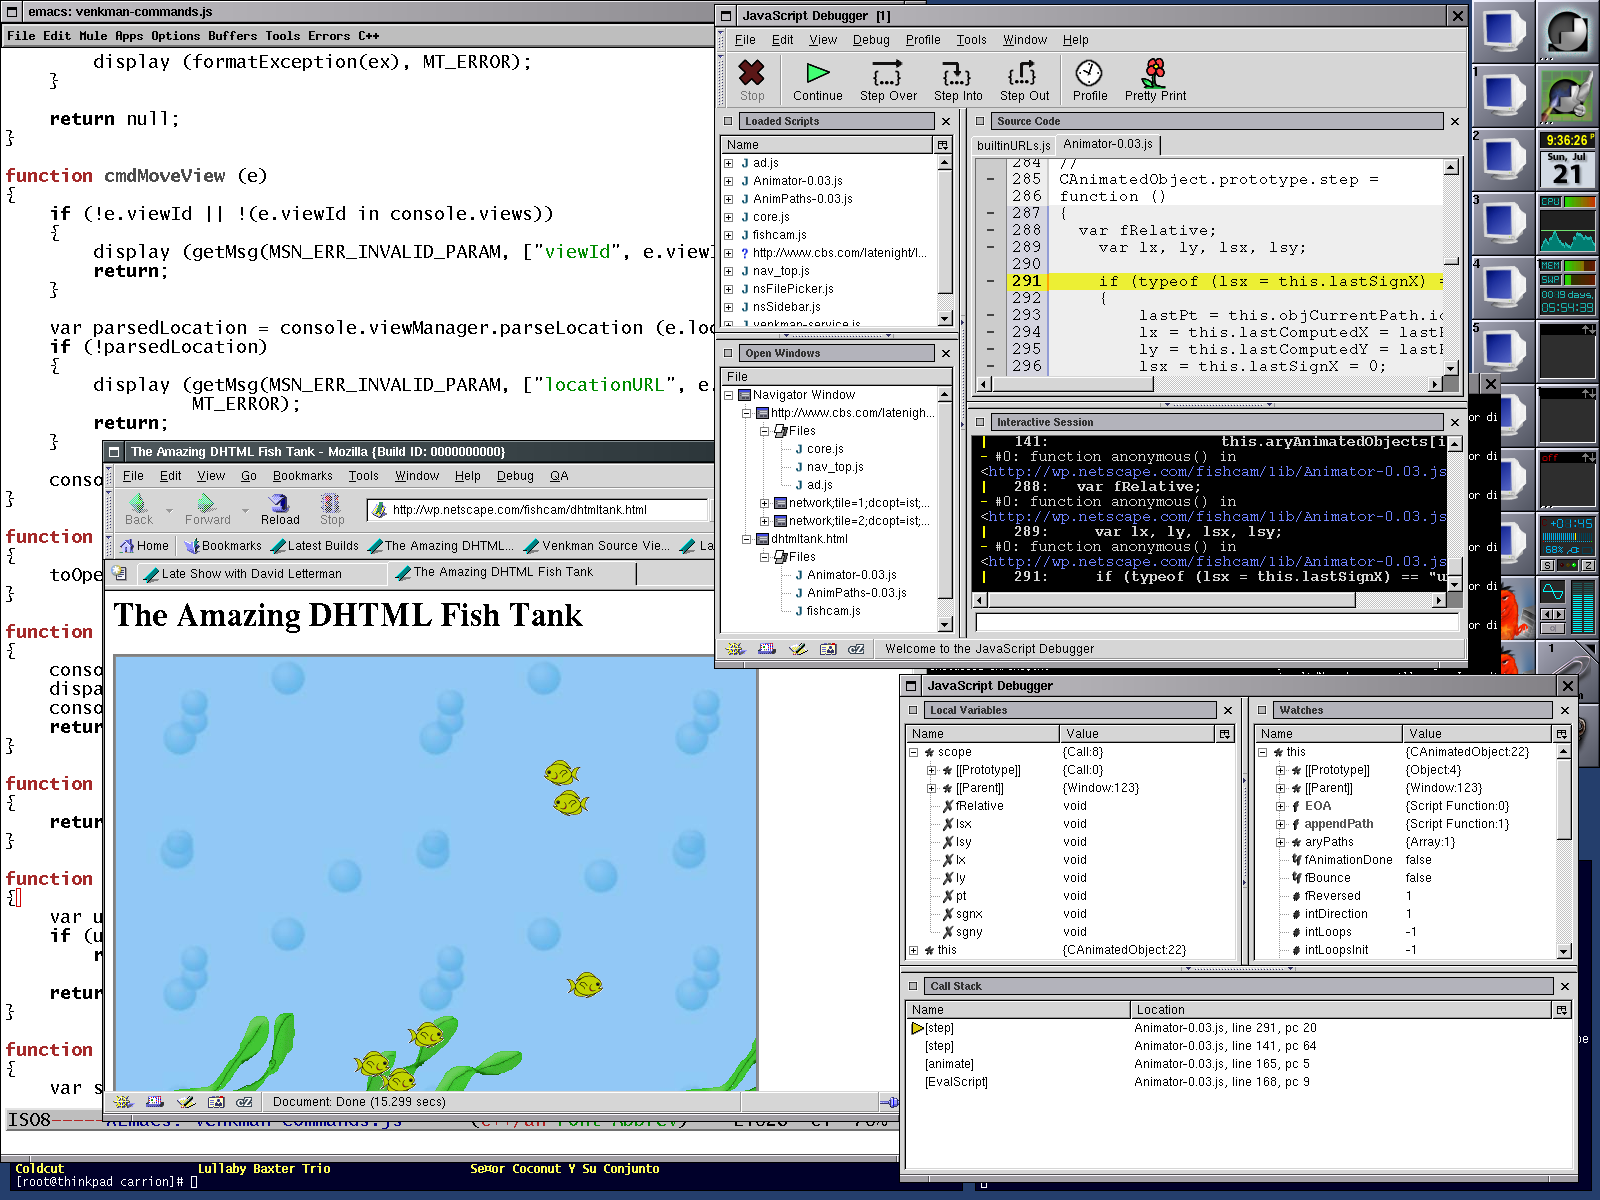Screen dimensions: 1600x1200
Task: Click vertical scrollbar in Loaded Scripts list
Action: tap(945, 240)
